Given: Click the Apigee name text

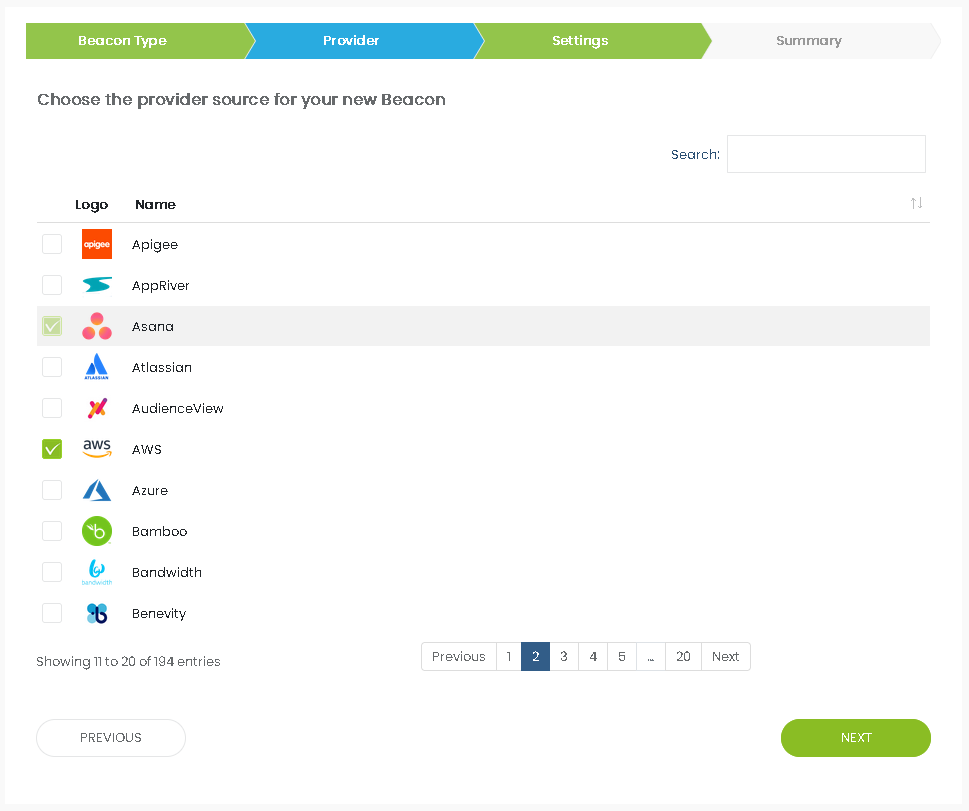Looking at the screenshot, I should click(x=155, y=245).
